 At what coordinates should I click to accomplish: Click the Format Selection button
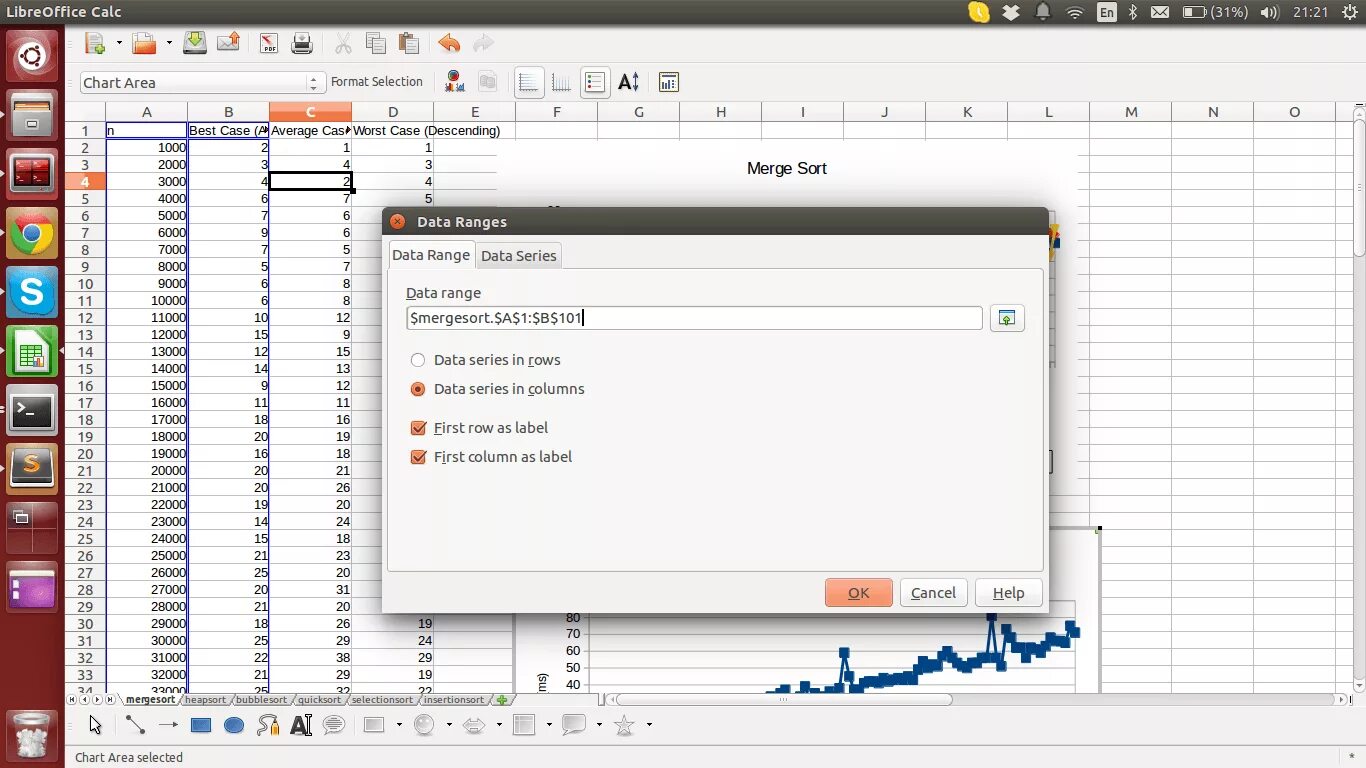(x=377, y=82)
